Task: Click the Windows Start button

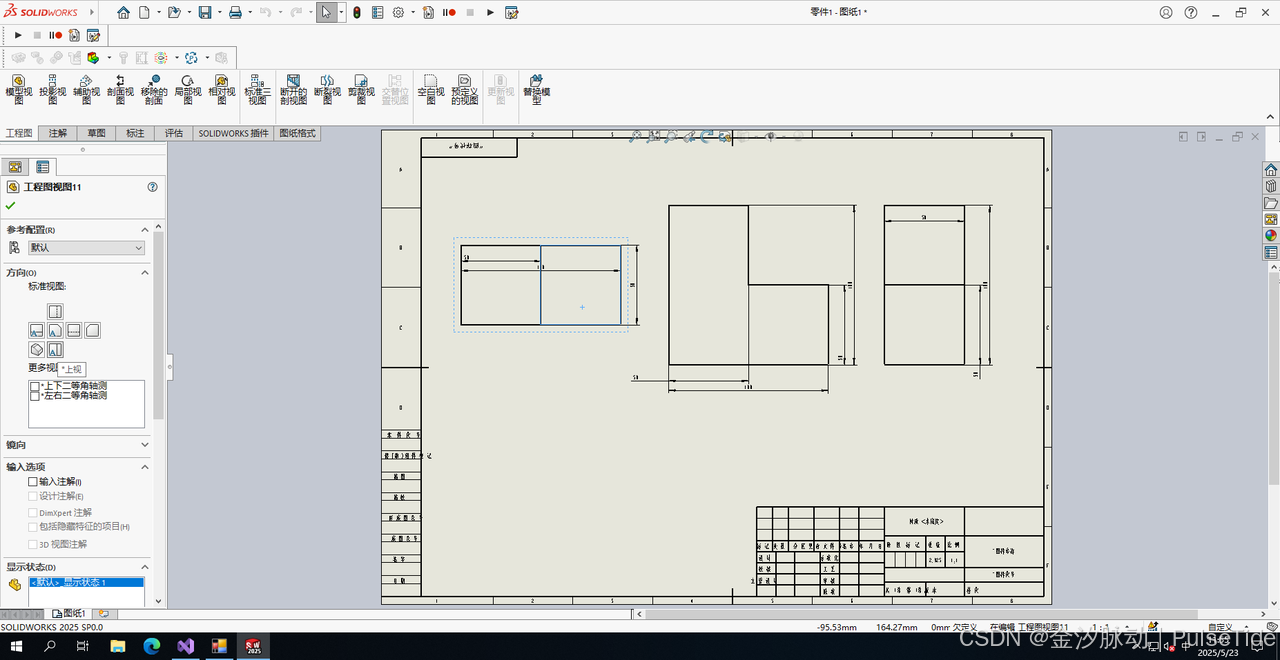Action: 16,646
